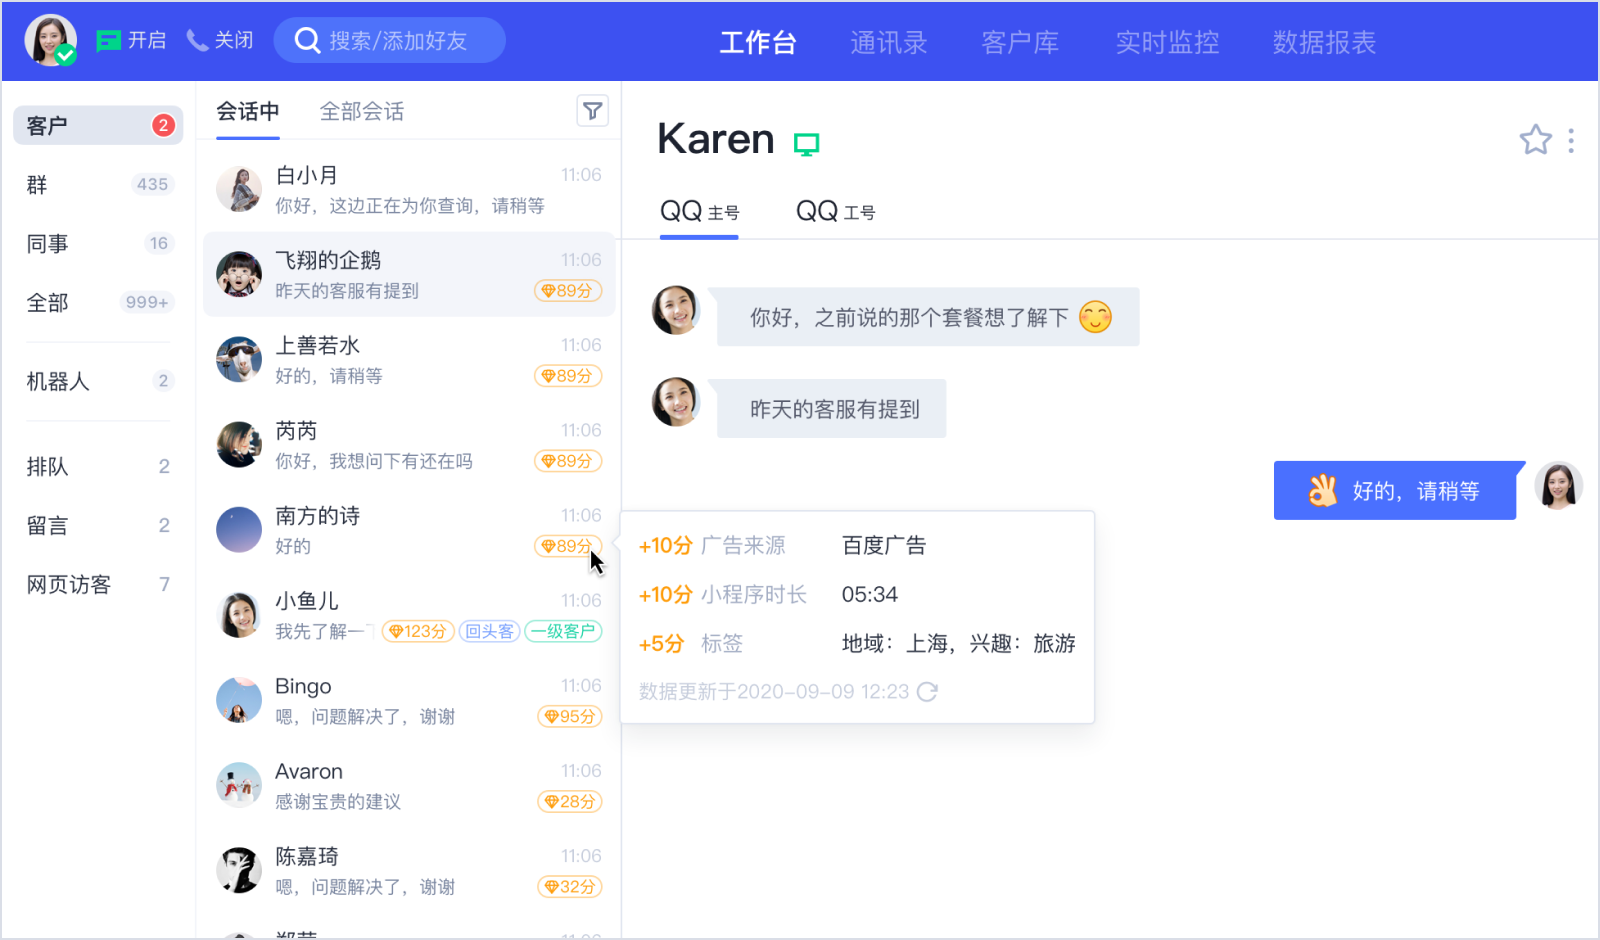This screenshot has height=940, width=1600.
Task: Click the smiley emoji in Karen's message
Action: pos(1095,317)
